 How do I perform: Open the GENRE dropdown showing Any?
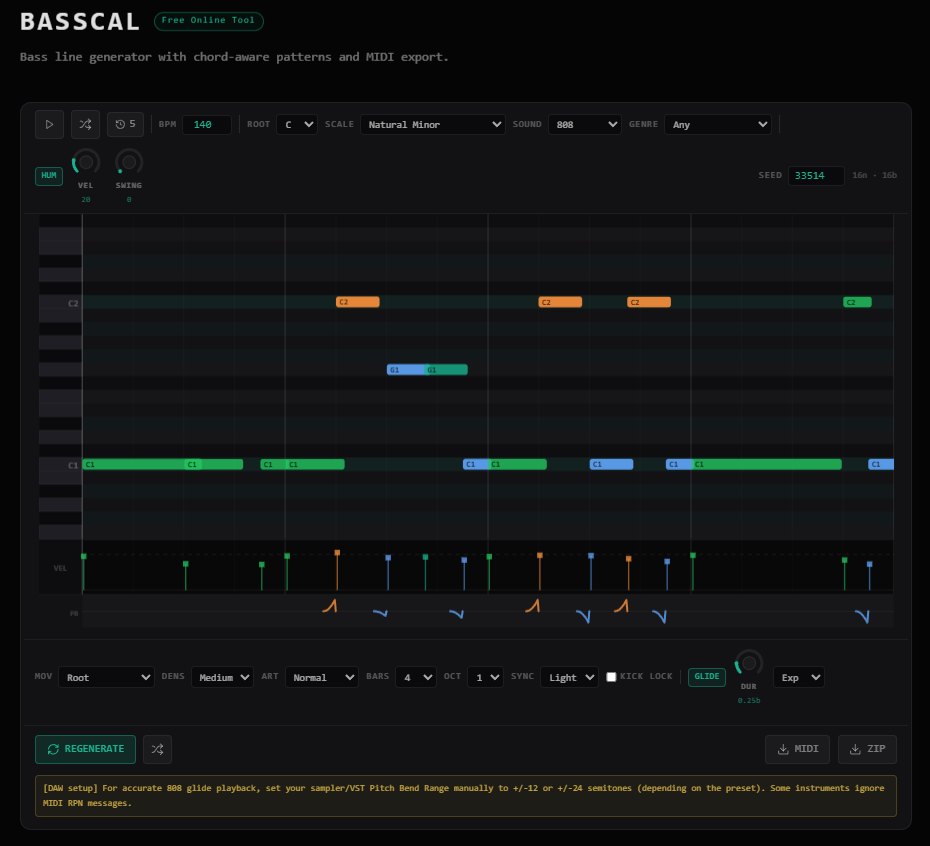(718, 125)
